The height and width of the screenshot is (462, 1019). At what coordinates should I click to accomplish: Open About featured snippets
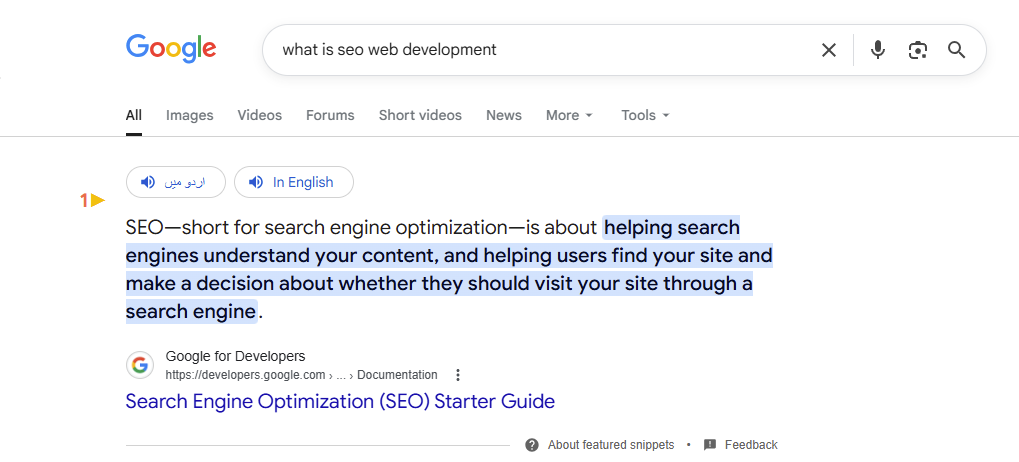tap(611, 445)
